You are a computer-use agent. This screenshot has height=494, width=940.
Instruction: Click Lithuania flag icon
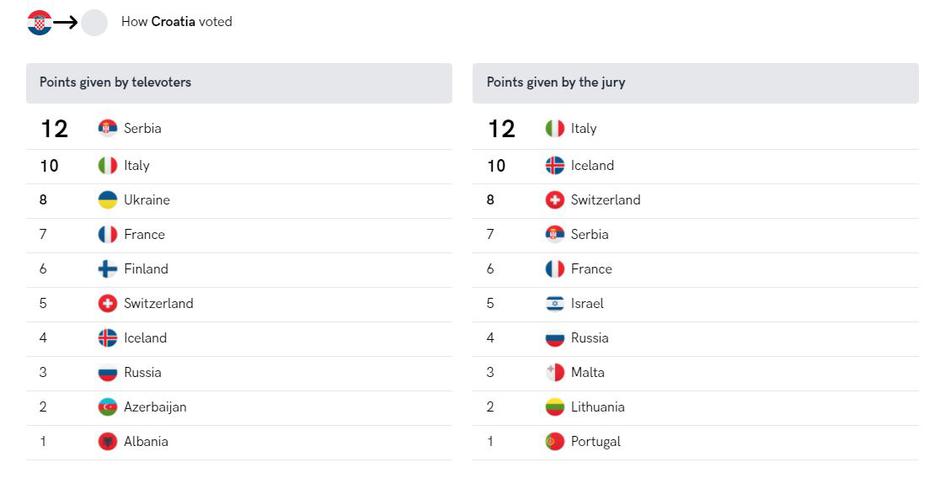pyautogui.click(x=555, y=407)
